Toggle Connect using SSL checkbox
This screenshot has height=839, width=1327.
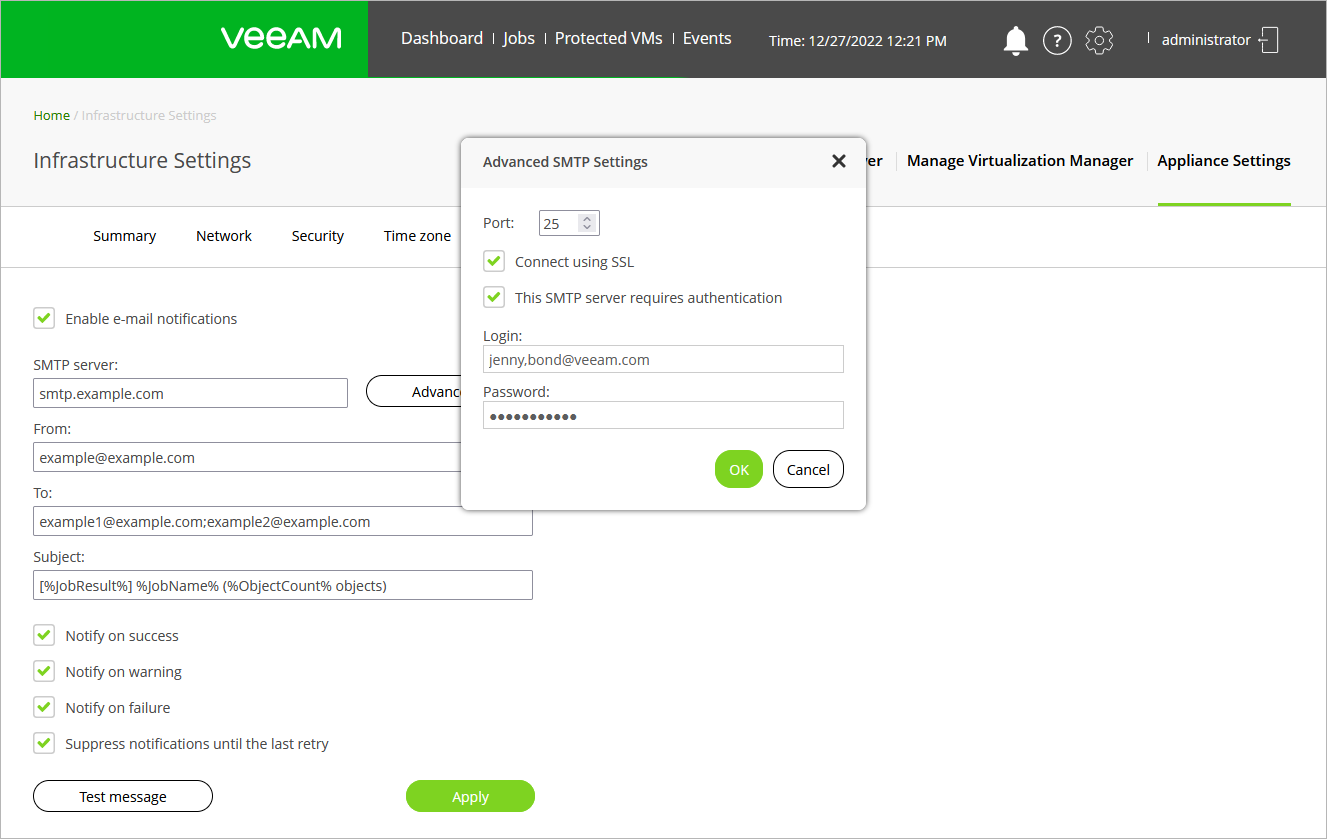pyautogui.click(x=494, y=262)
